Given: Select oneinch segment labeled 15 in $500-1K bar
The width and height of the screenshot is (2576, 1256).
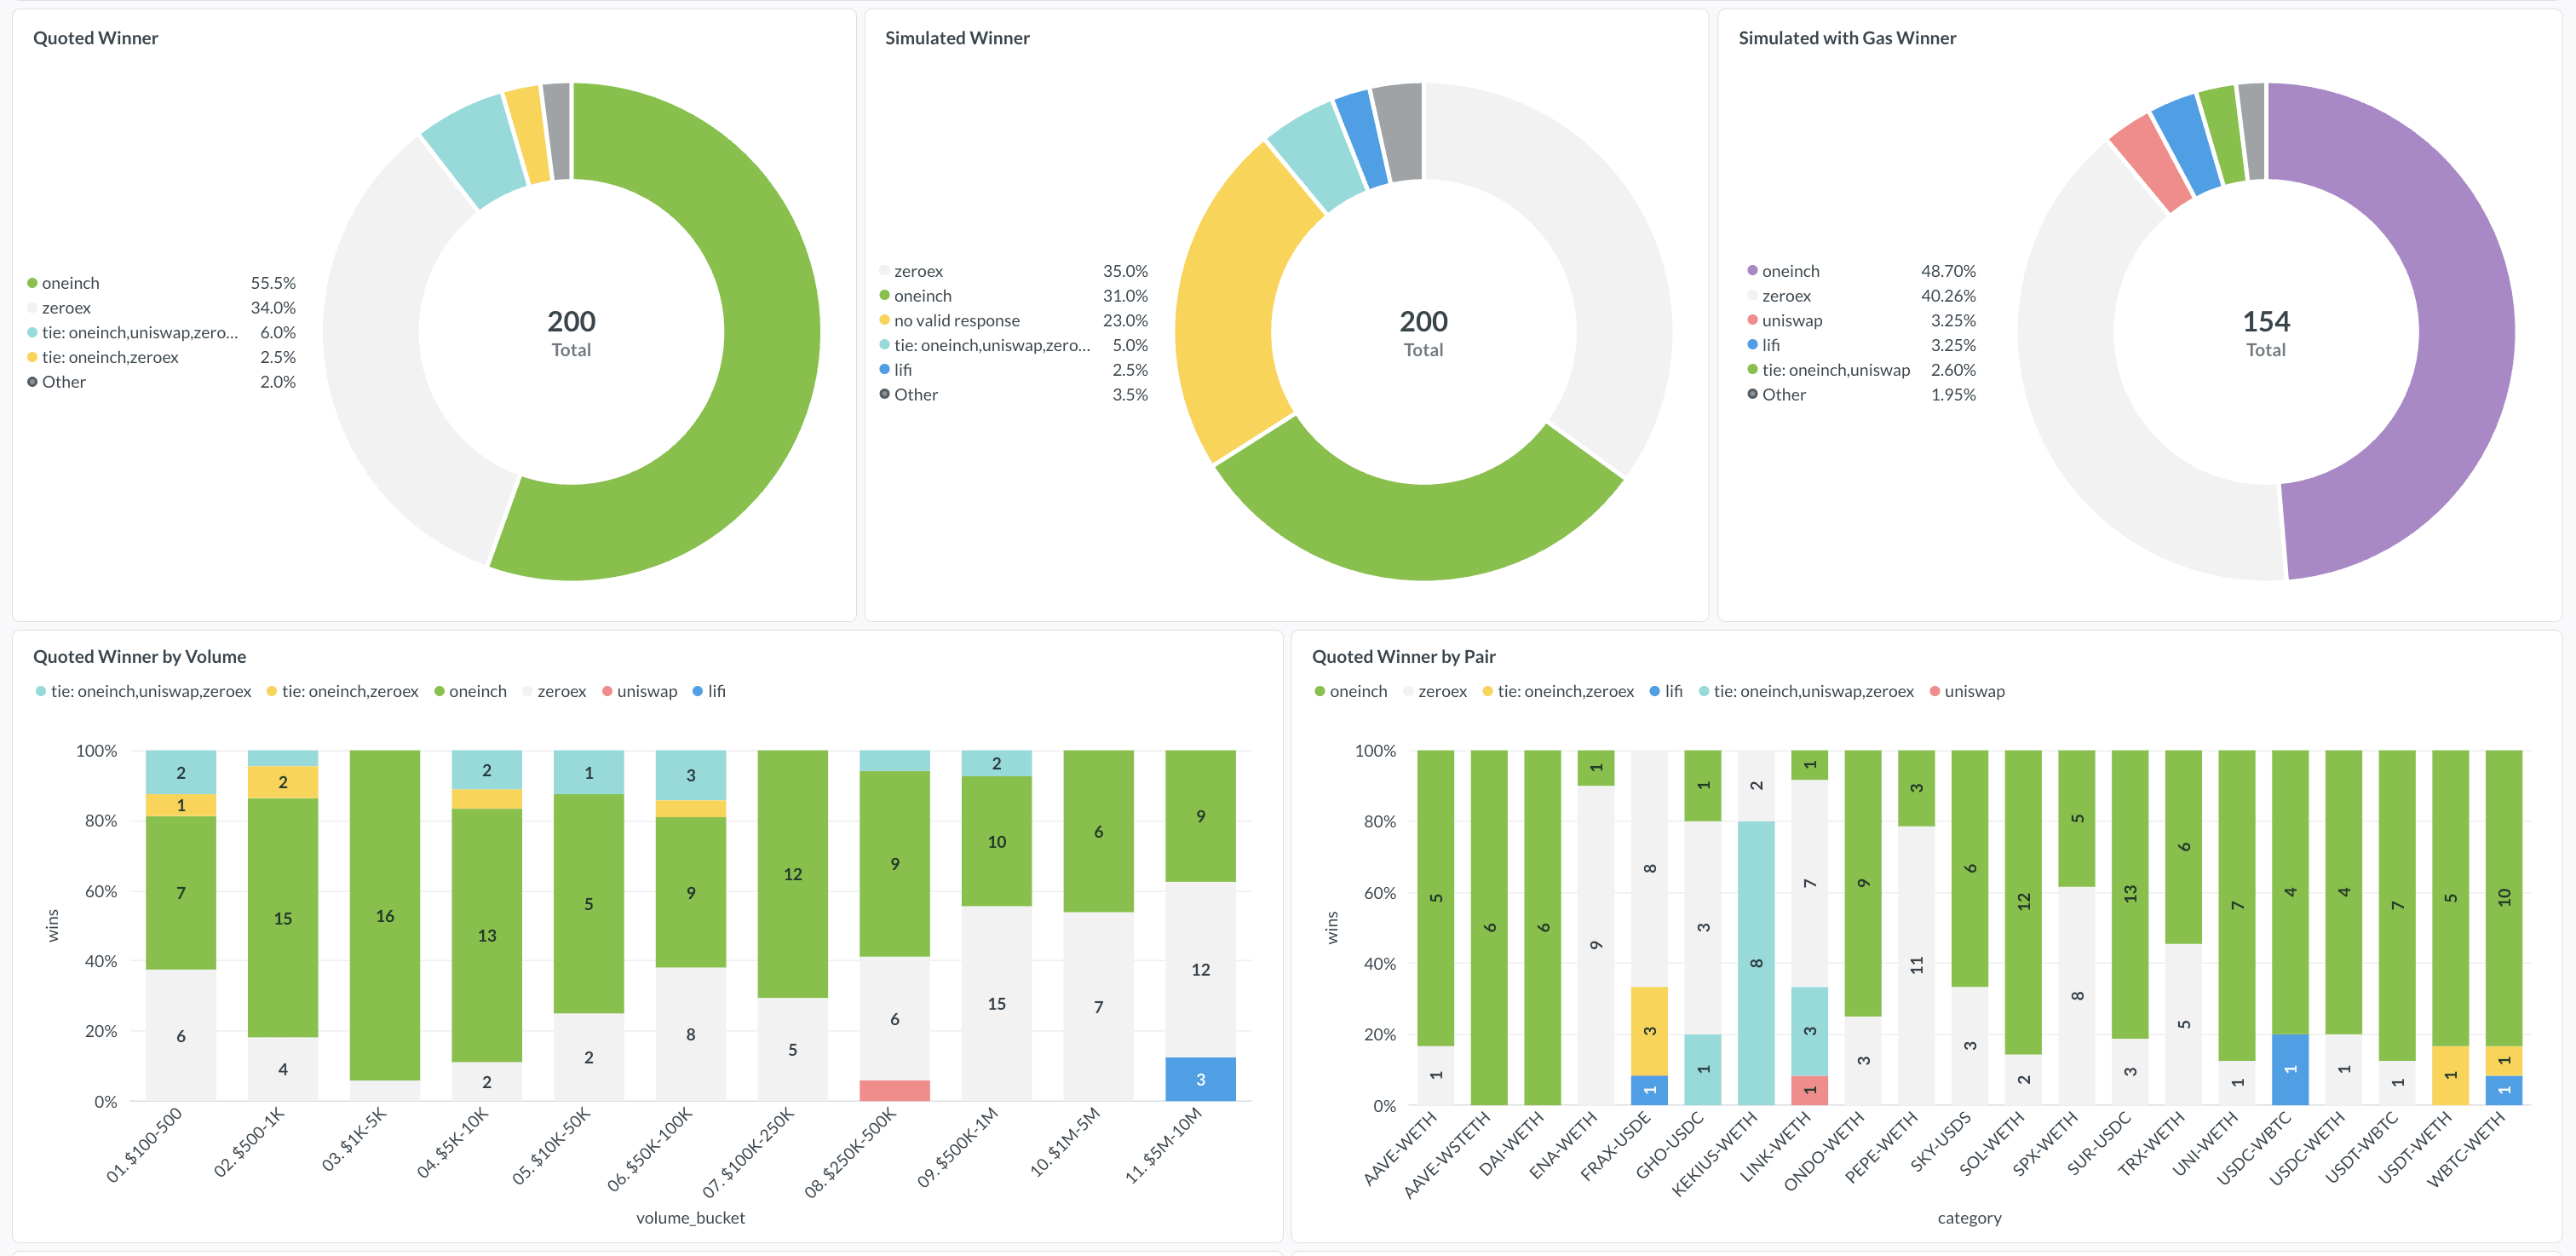Looking at the screenshot, I should click(x=283, y=917).
